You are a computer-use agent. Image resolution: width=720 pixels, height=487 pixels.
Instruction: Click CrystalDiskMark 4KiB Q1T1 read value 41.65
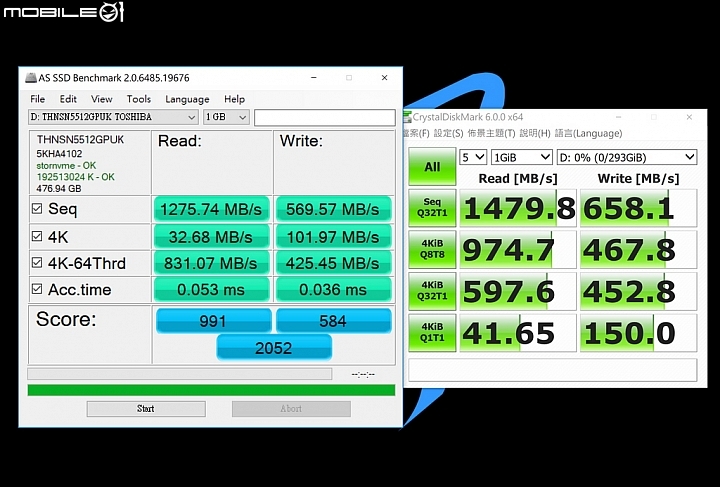pos(518,333)
